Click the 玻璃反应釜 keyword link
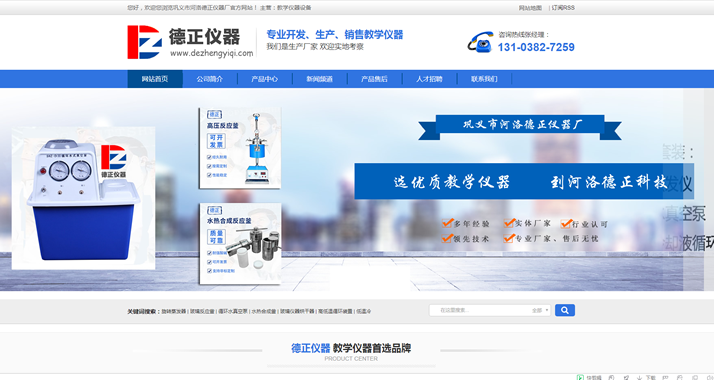This screenshot has height=380, width=714. pyautogui.click(x=202, y=311)
